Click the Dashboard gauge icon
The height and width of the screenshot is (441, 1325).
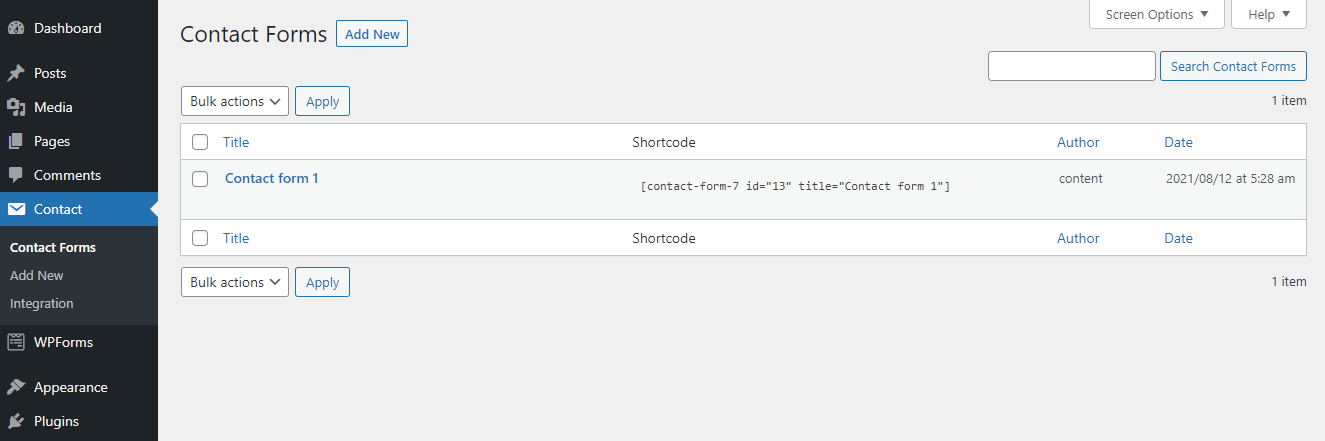click(16, 28)
